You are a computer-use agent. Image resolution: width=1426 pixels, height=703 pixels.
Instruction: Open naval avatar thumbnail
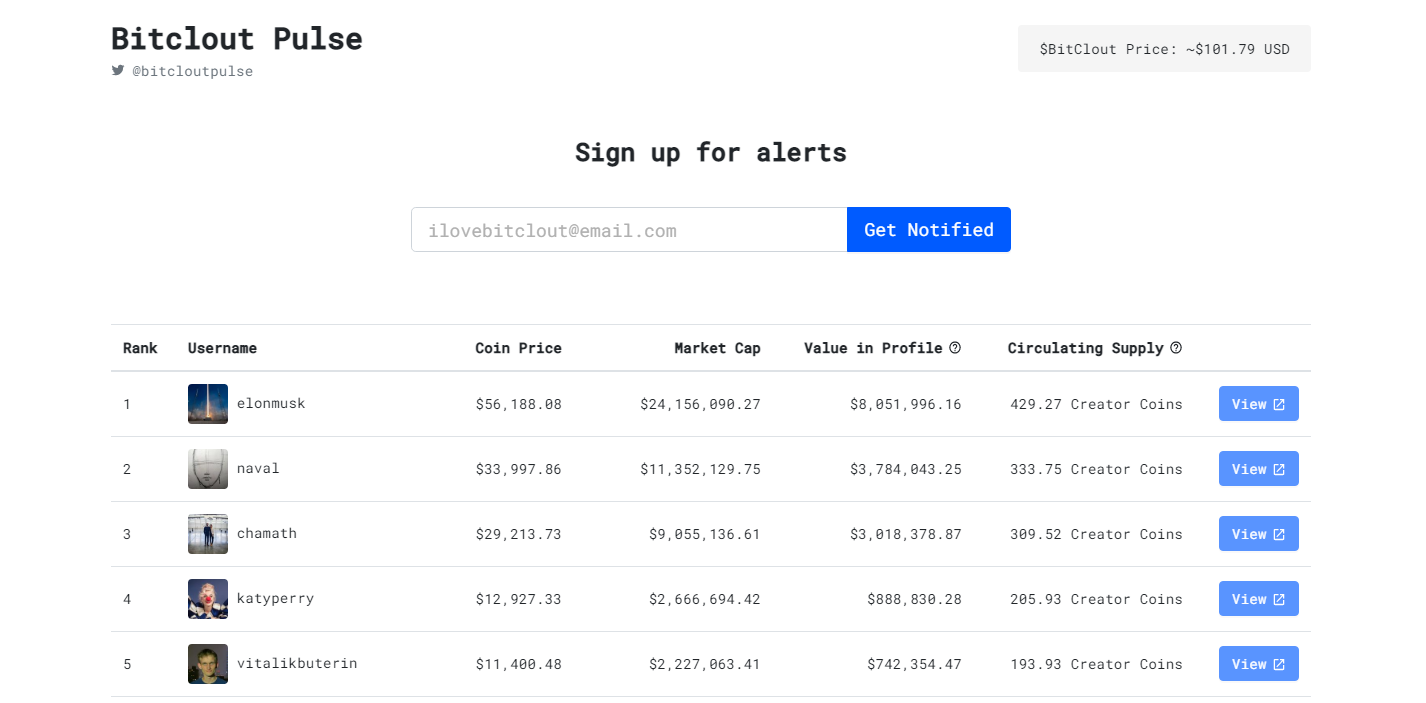(x=208, y=469)
